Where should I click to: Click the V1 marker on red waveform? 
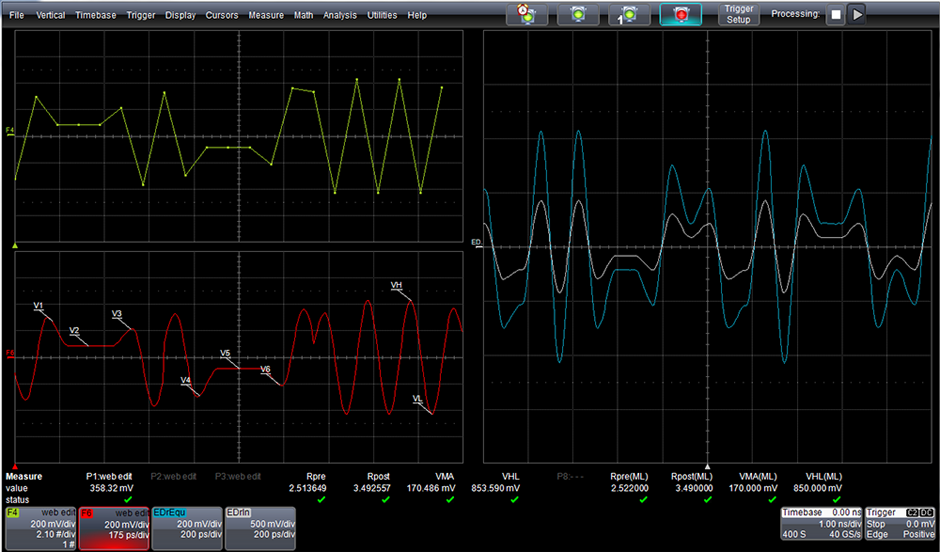pos(39,305)
